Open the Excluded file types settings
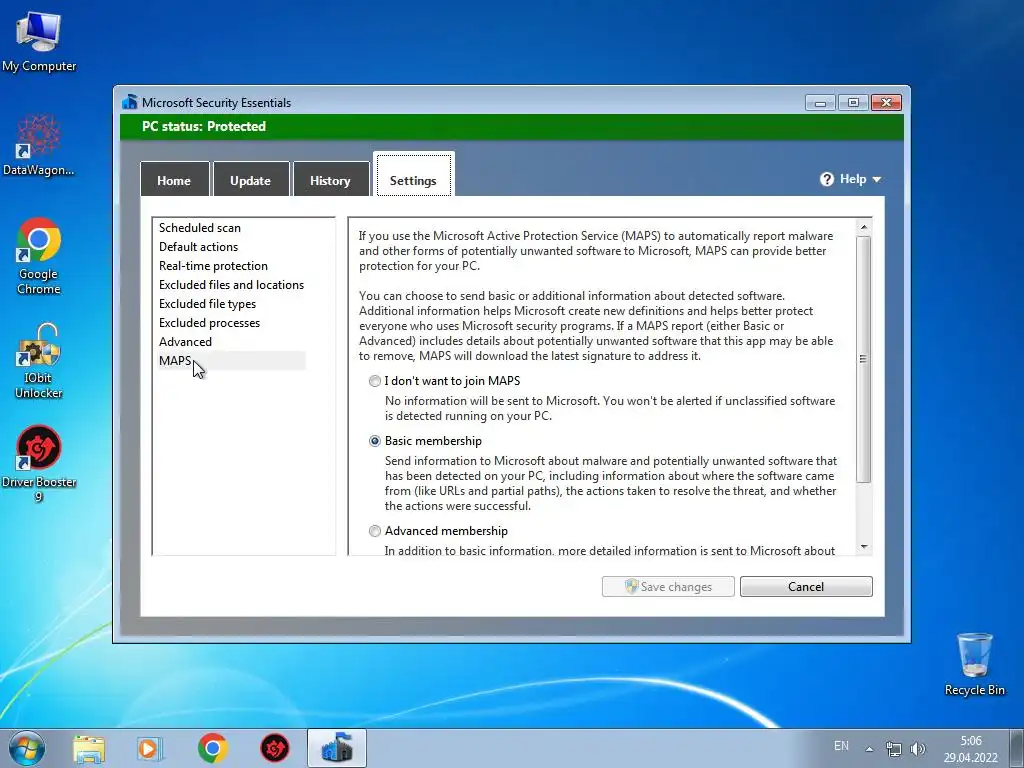1024x768 pixels. 208,304
